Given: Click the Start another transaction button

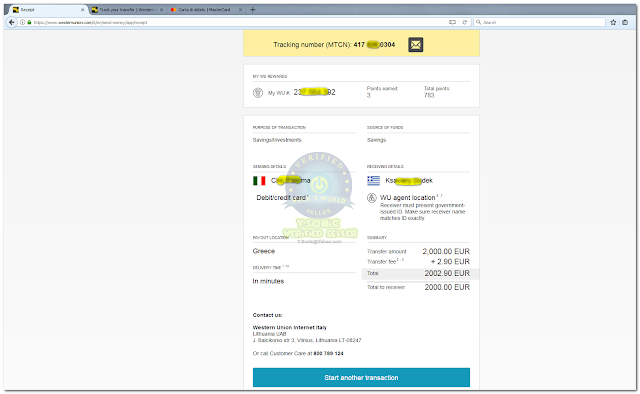Looking at the screenshot, I should coord(361,378).
